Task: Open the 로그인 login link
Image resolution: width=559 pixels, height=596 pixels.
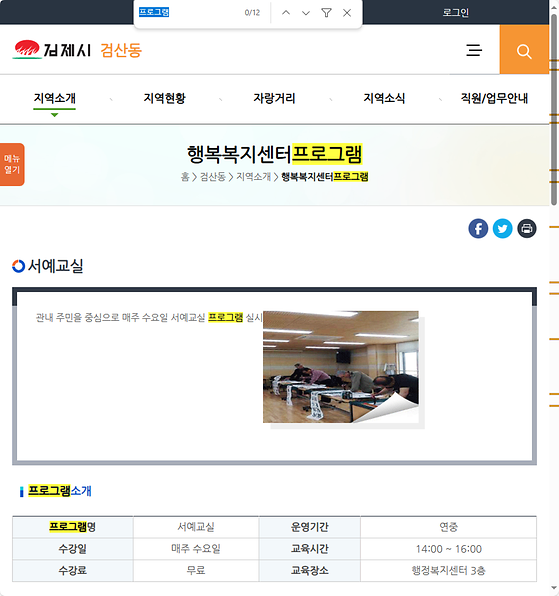Action: 456,13
